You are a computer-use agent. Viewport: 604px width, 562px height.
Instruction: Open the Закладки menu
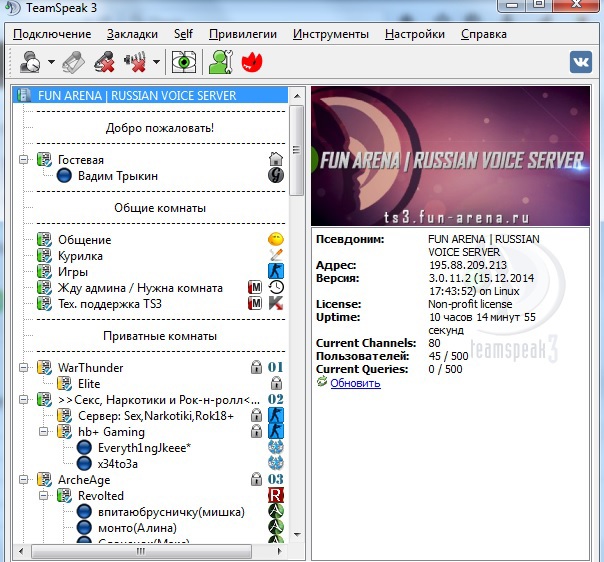click(132, 34)
